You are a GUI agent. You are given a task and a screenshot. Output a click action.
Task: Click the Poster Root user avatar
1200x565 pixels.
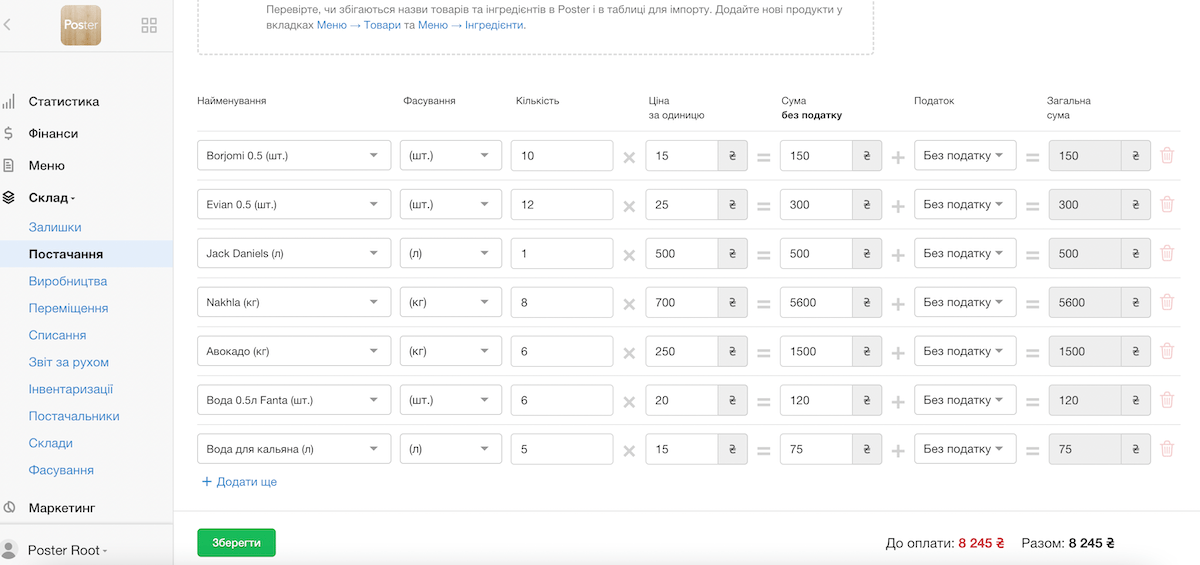point(10,550)
